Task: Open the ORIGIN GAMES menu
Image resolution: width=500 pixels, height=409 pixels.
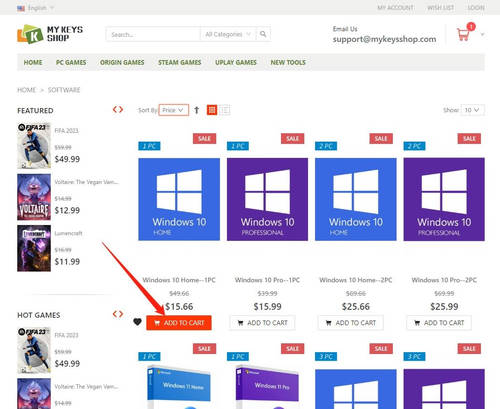Action: 122,62
